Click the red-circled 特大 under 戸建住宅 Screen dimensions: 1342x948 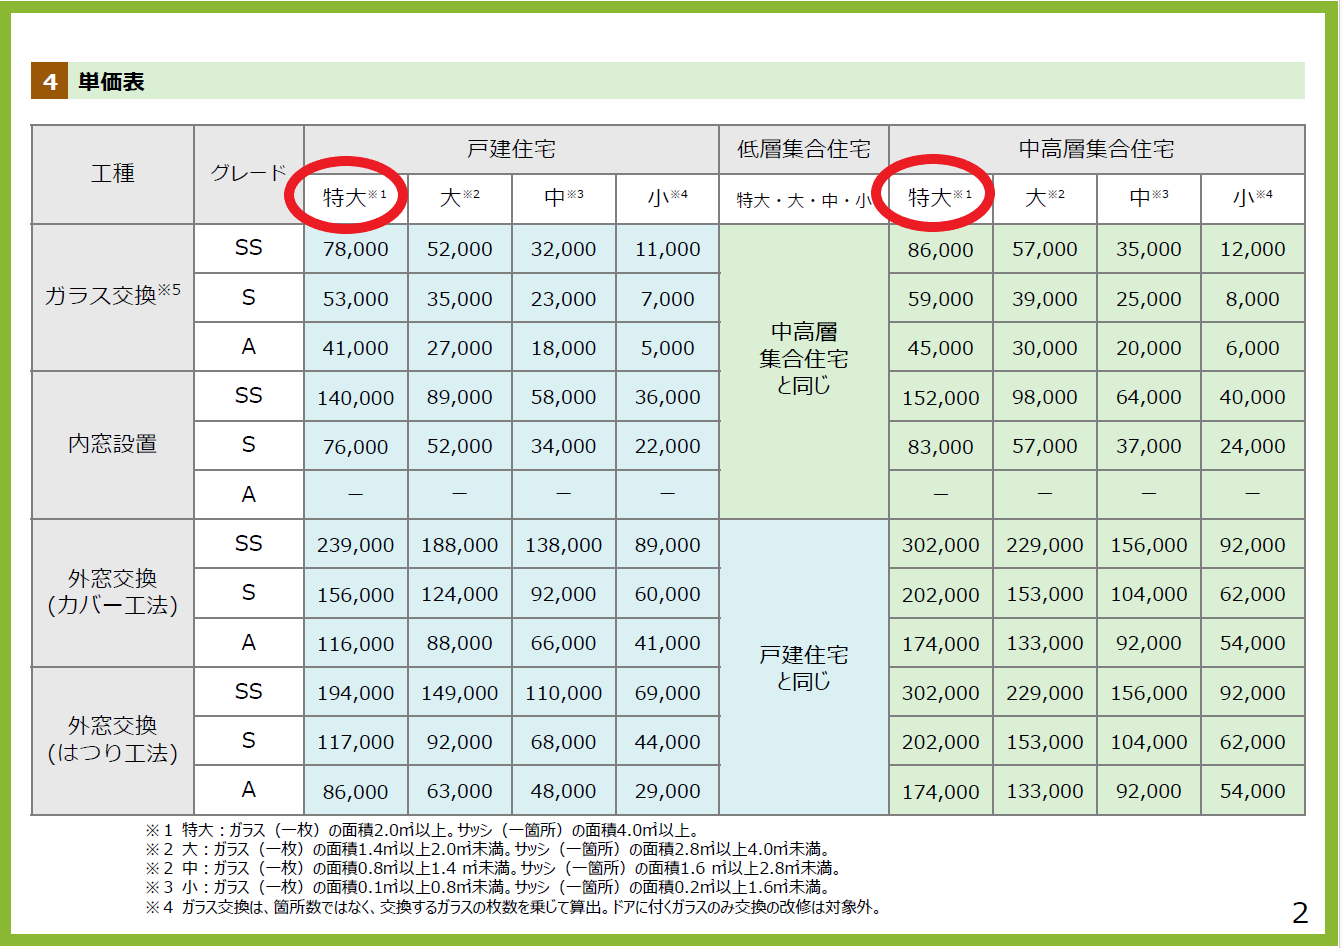[347, 198]
